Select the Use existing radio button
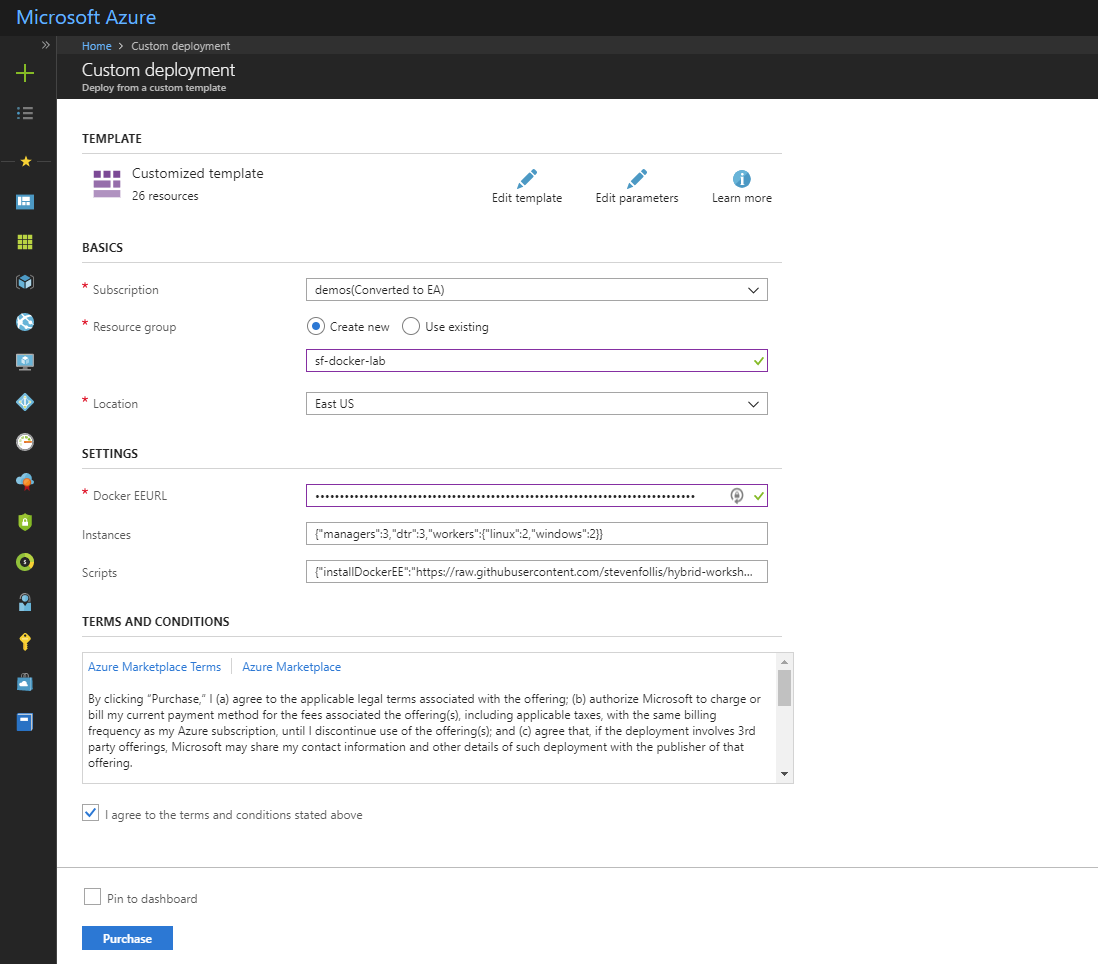This screenshot has height=964, width=1098. [411, 326]
